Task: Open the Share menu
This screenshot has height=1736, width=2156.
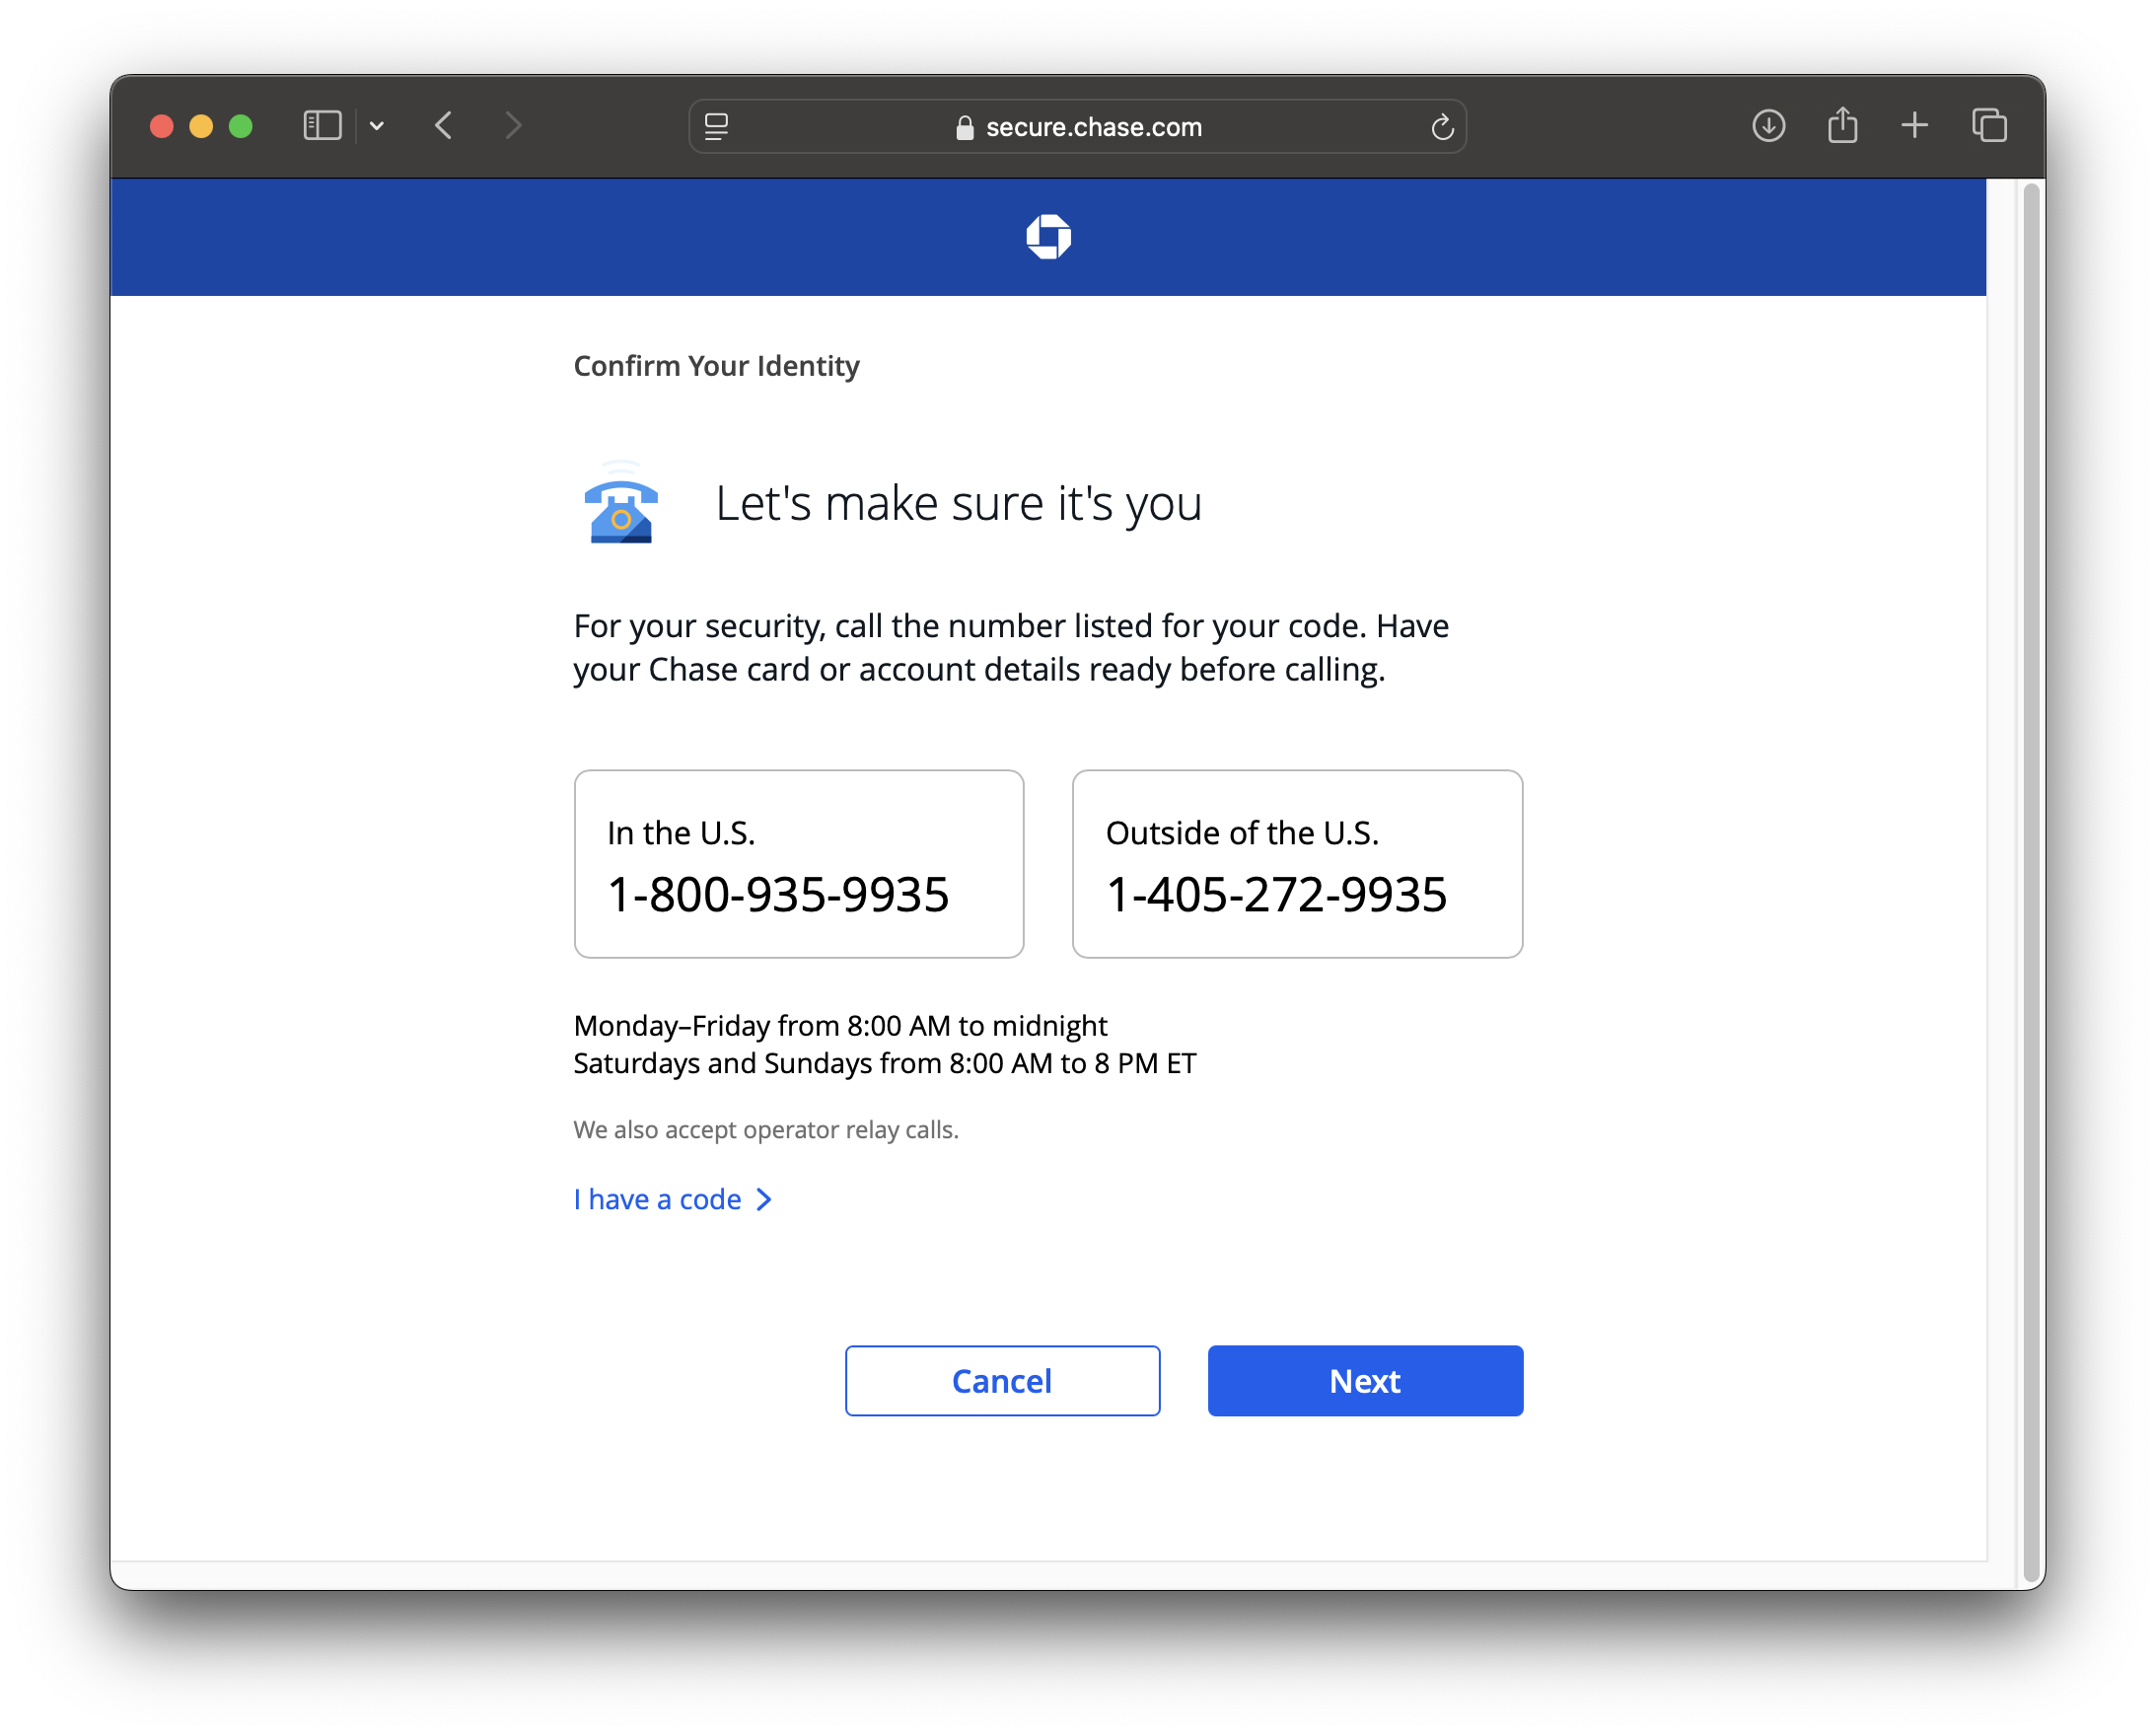Action: point(1842,125)
